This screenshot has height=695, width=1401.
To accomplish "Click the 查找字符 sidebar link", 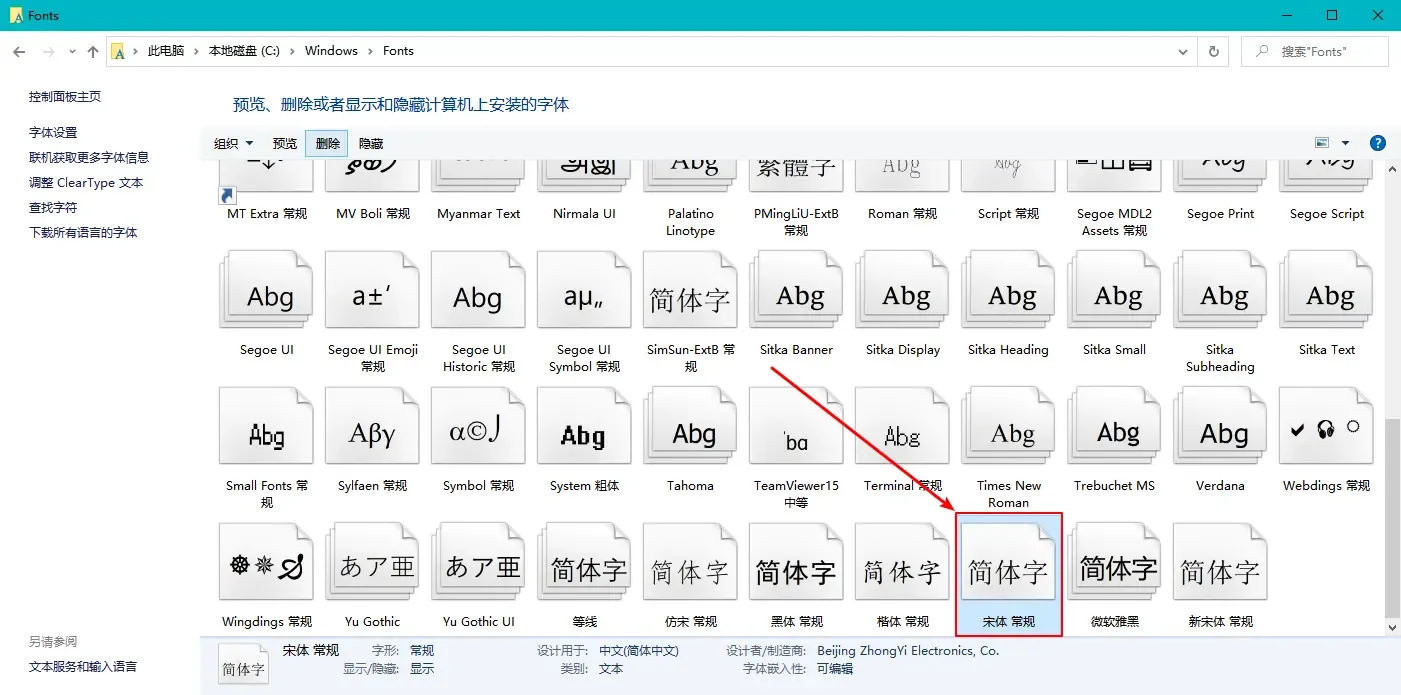I will (x=53, y=207).
